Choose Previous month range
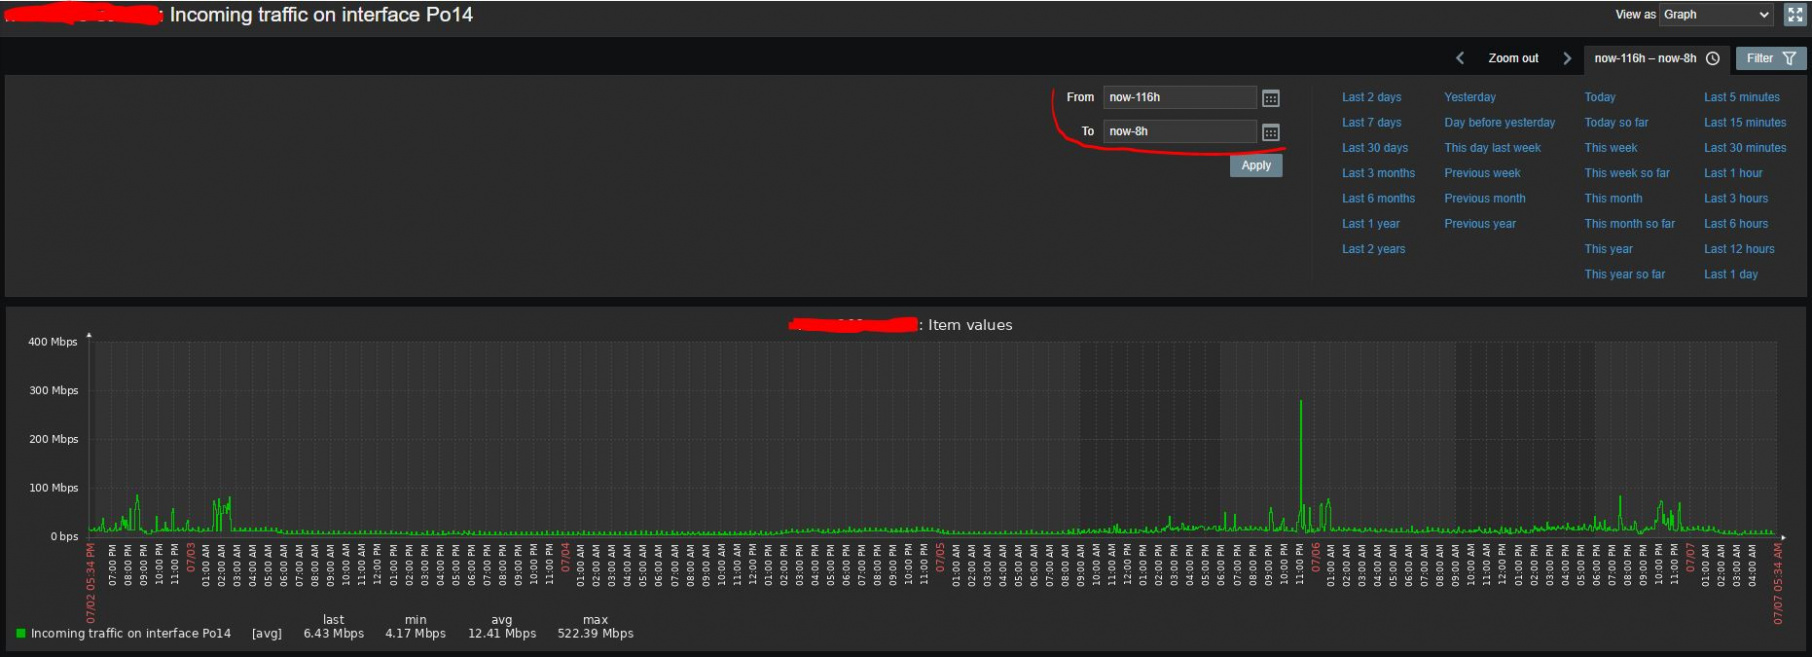 [1485, 198]
